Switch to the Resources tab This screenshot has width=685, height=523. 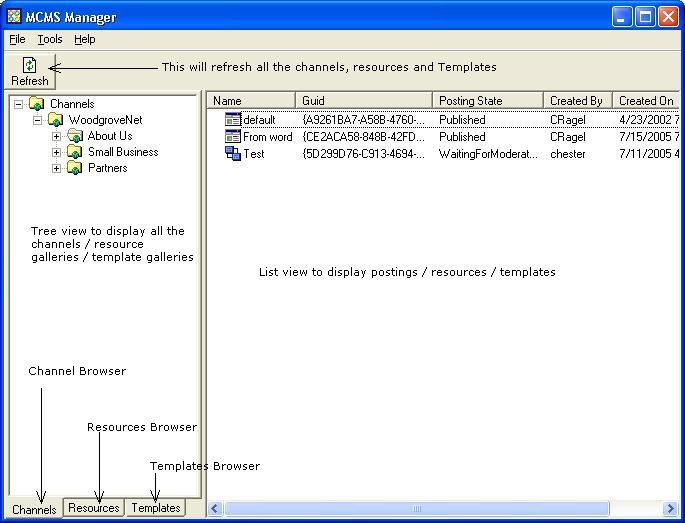94,508
